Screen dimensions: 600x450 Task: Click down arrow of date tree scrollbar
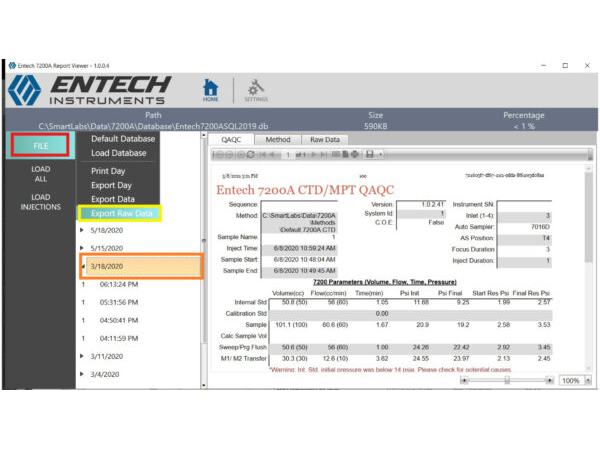point(204,385)
